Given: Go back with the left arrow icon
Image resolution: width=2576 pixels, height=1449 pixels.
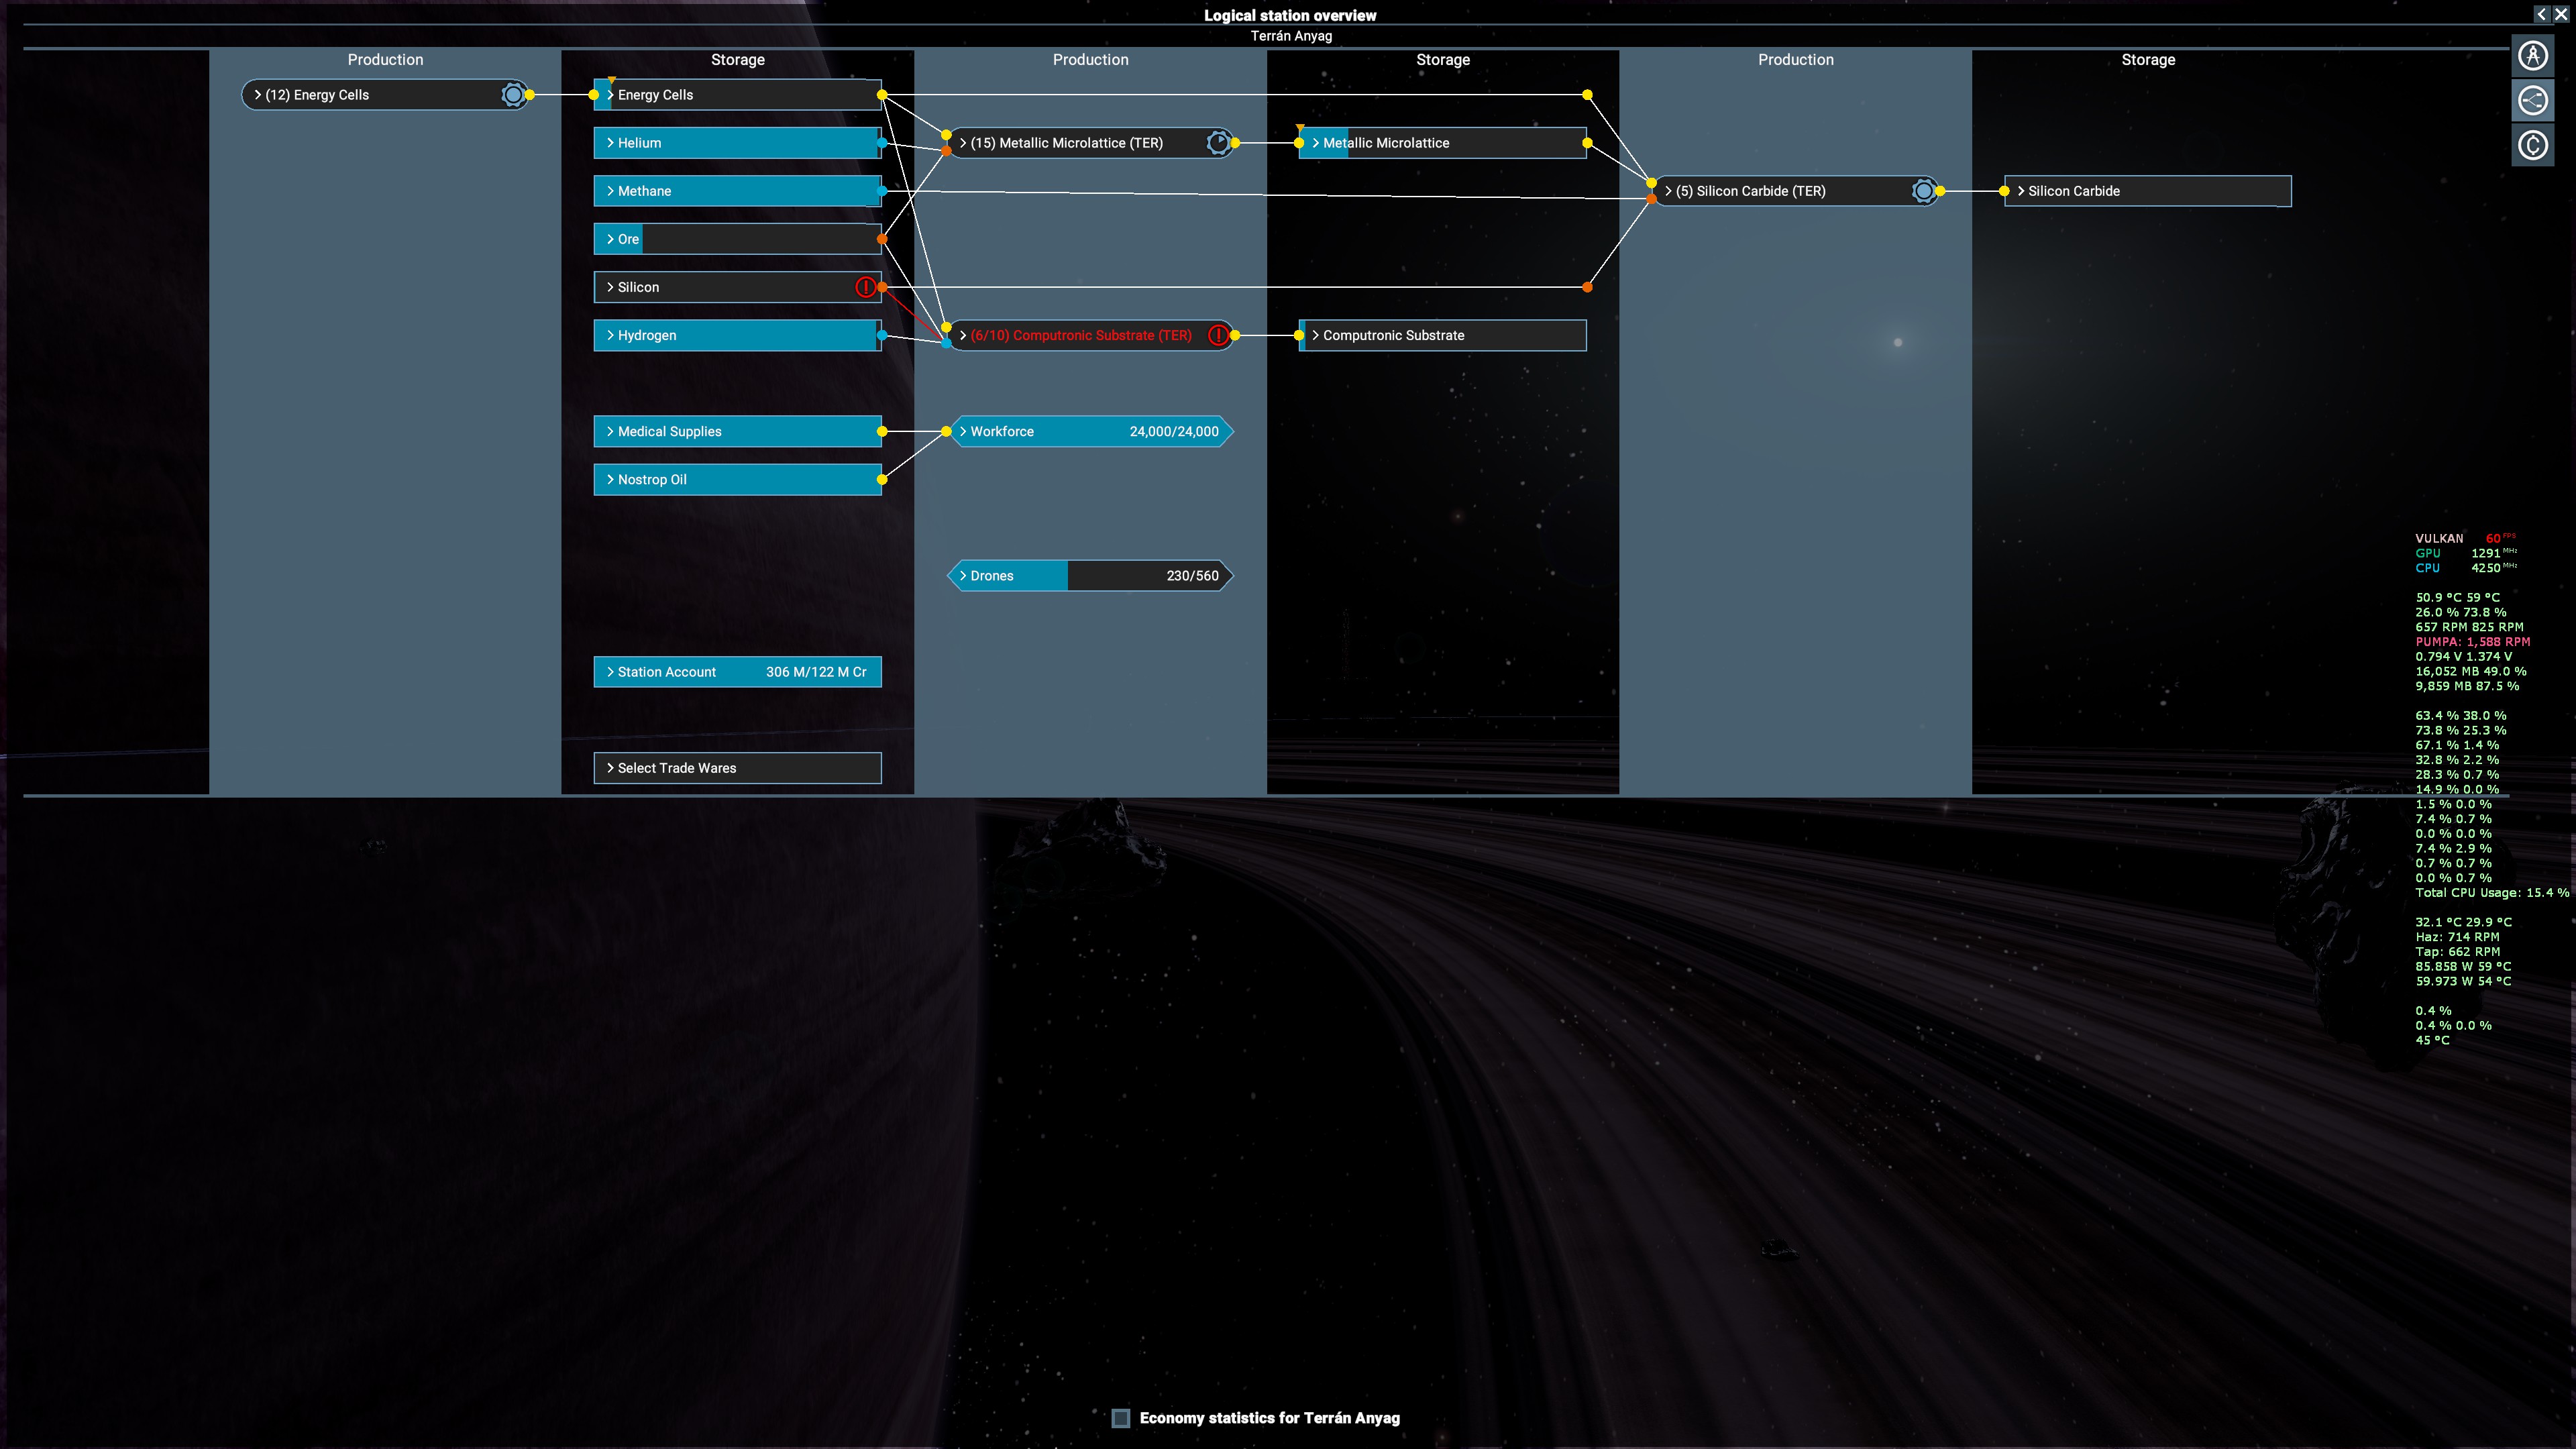Looking at the screenshot, I should (x=2541, y=14).
